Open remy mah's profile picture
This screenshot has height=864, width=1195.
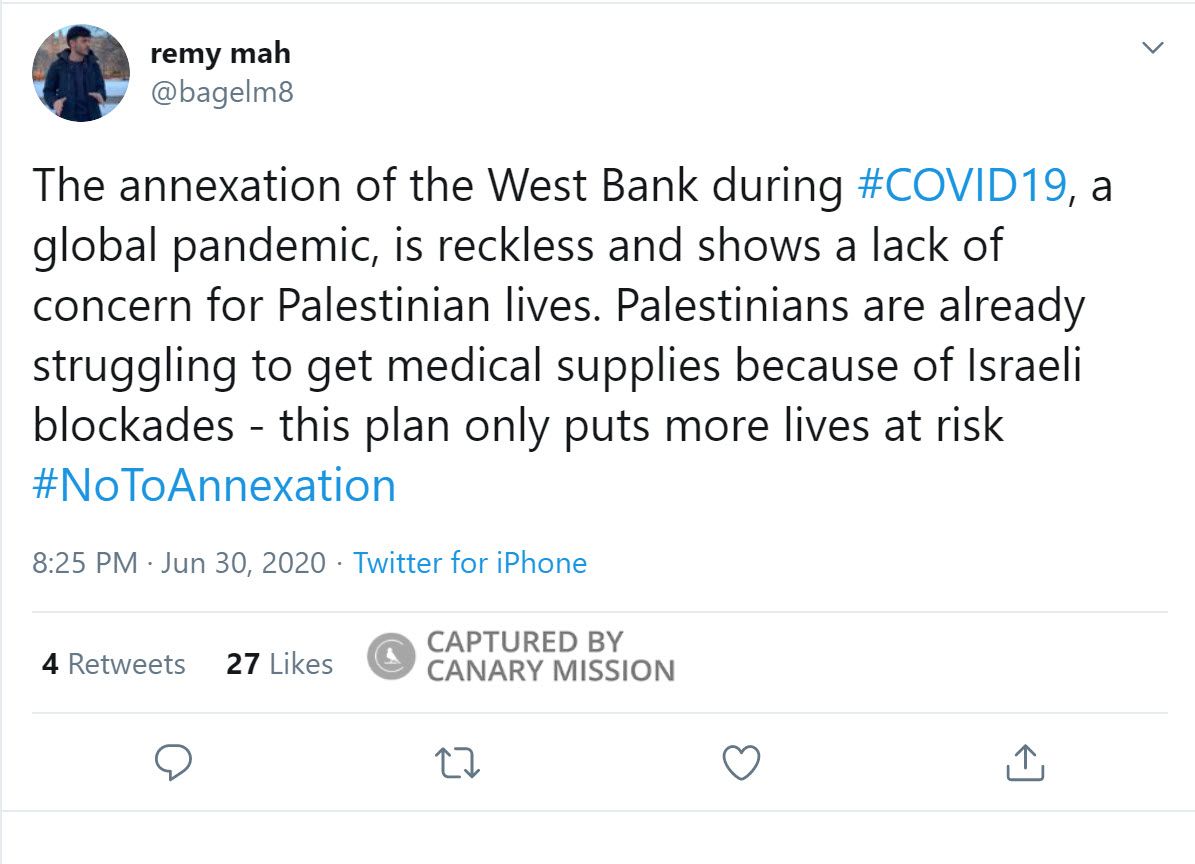[x=81, y=73]
